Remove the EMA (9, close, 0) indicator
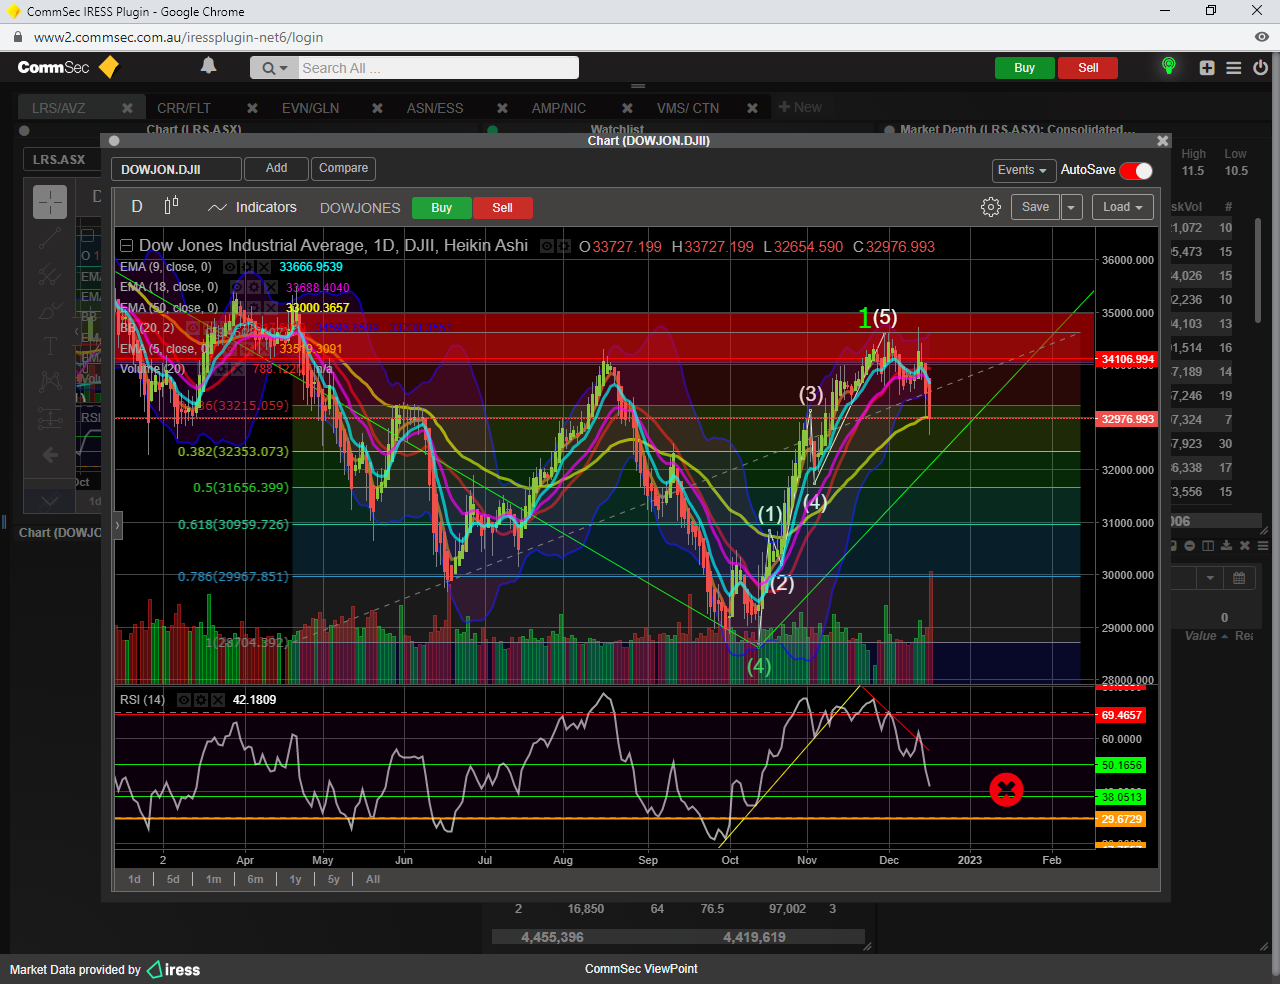Image resolution: width=1280 pixels, height=984 pixels. [x=263, y=267]
